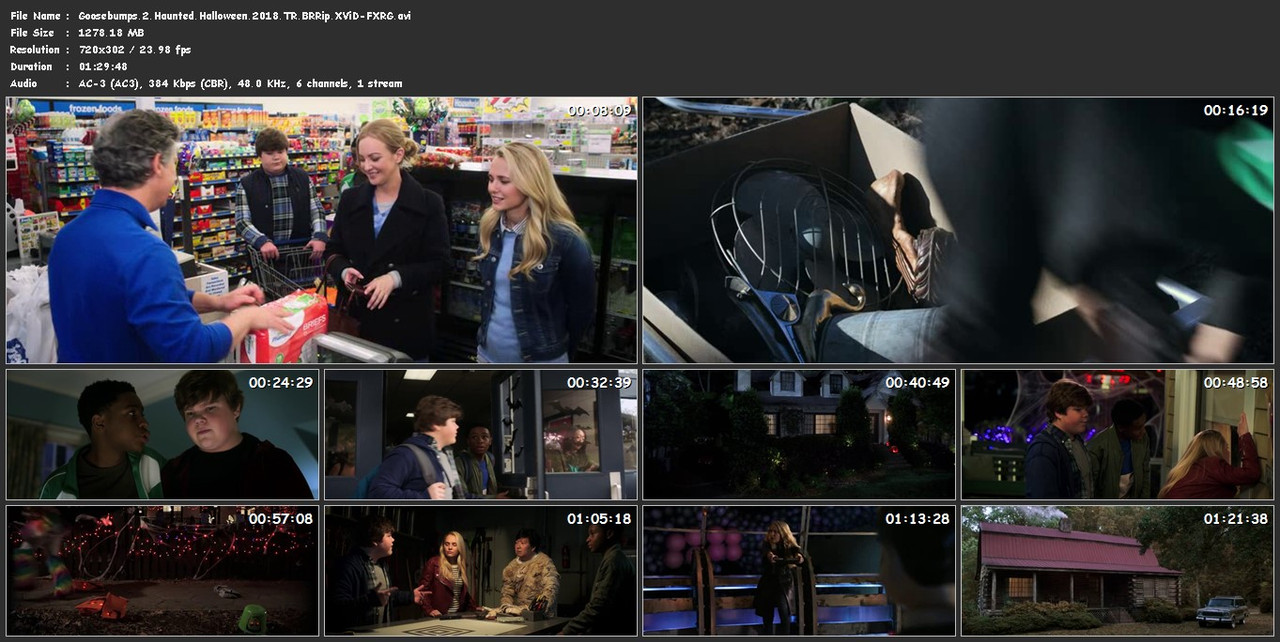Click the audio info AC-3 (AC3), 384 Kbps line
This screenshot has height=642, width=1280.
tap(240, 84)
